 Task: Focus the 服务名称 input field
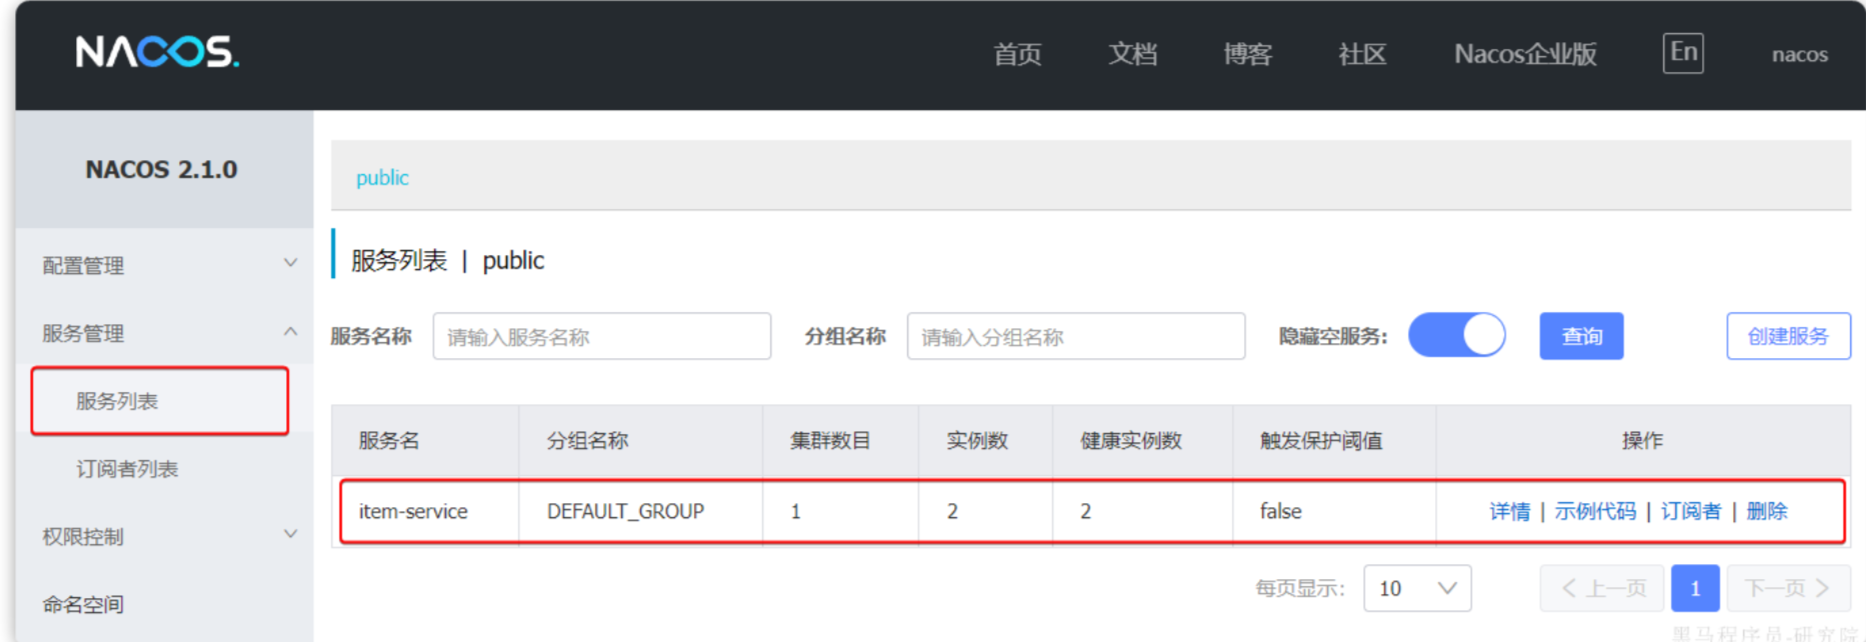[x=602, y=336]
